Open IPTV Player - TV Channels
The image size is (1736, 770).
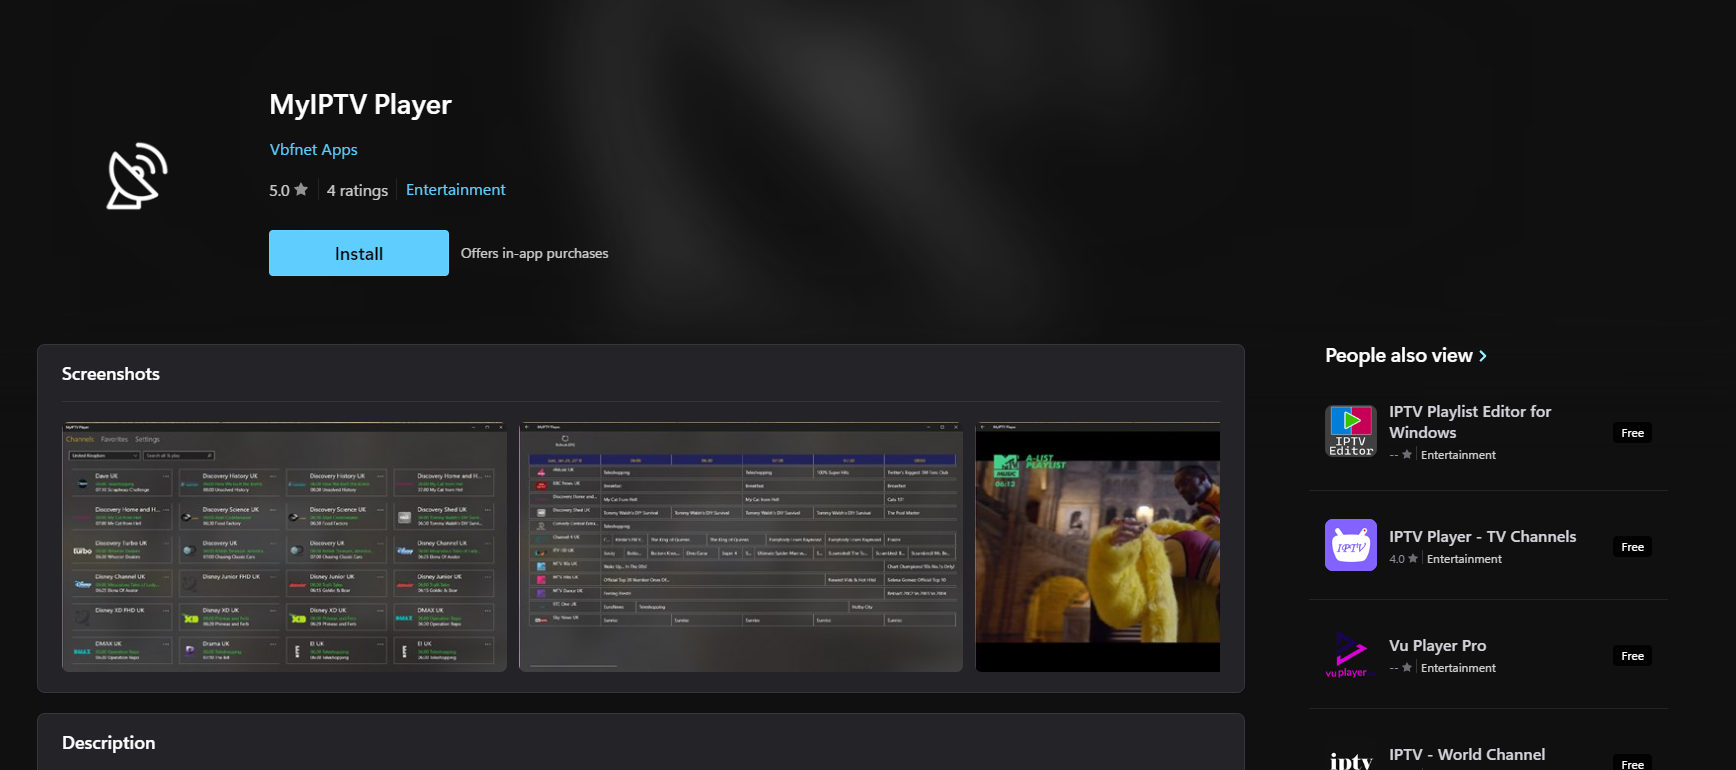[x=1482, y=537]
